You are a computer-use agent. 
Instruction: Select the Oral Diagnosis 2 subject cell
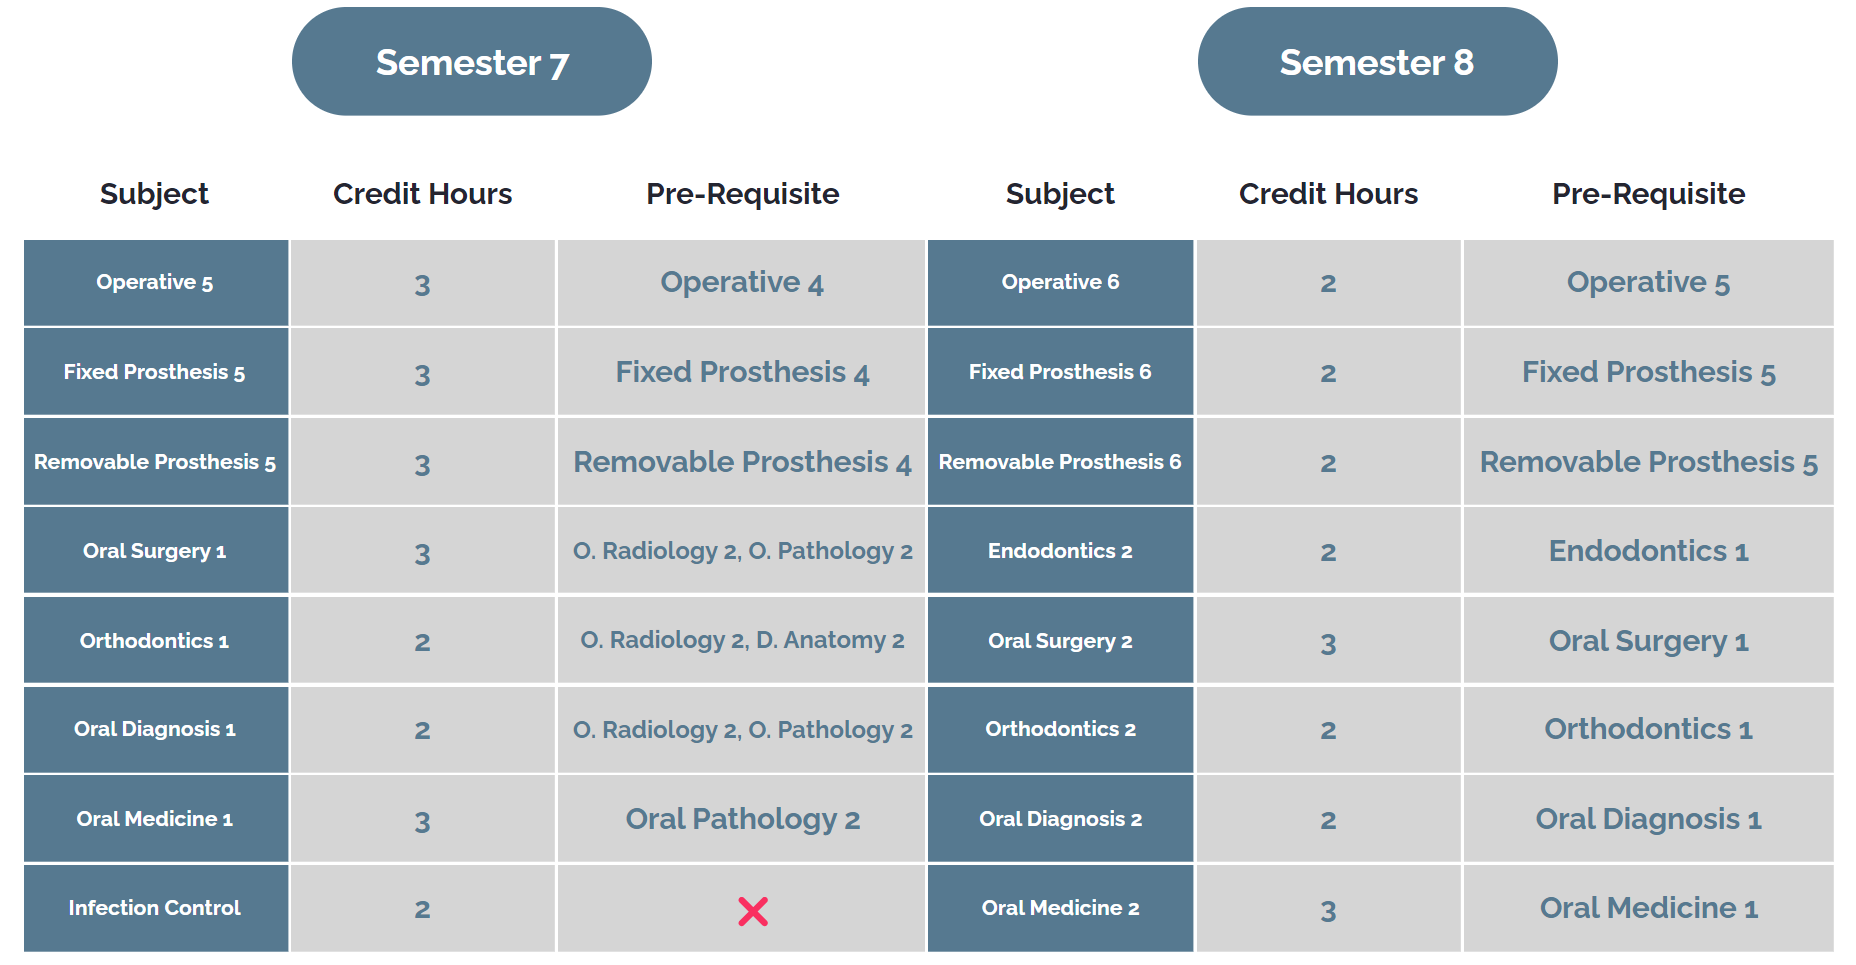1060,819
